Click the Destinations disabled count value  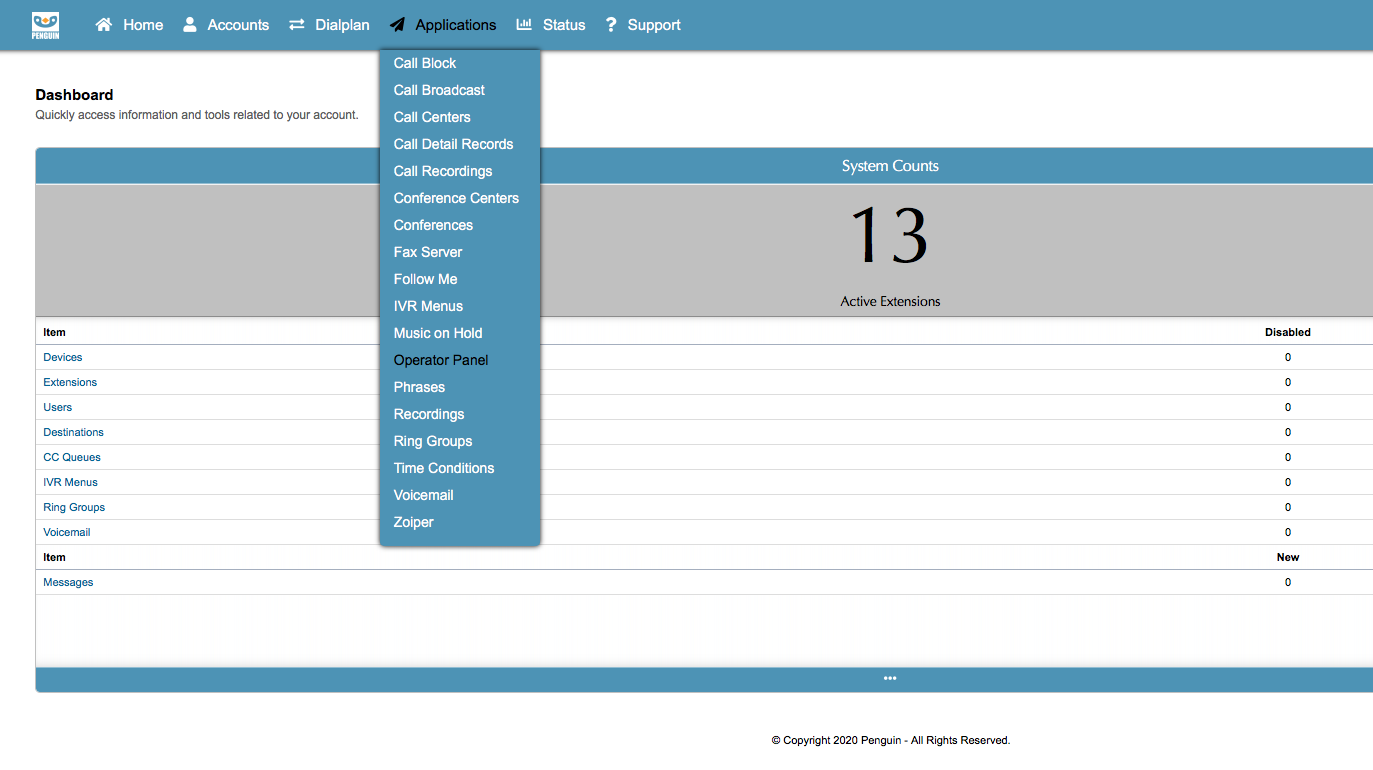pyautogui.click(x=1288, y=432)
